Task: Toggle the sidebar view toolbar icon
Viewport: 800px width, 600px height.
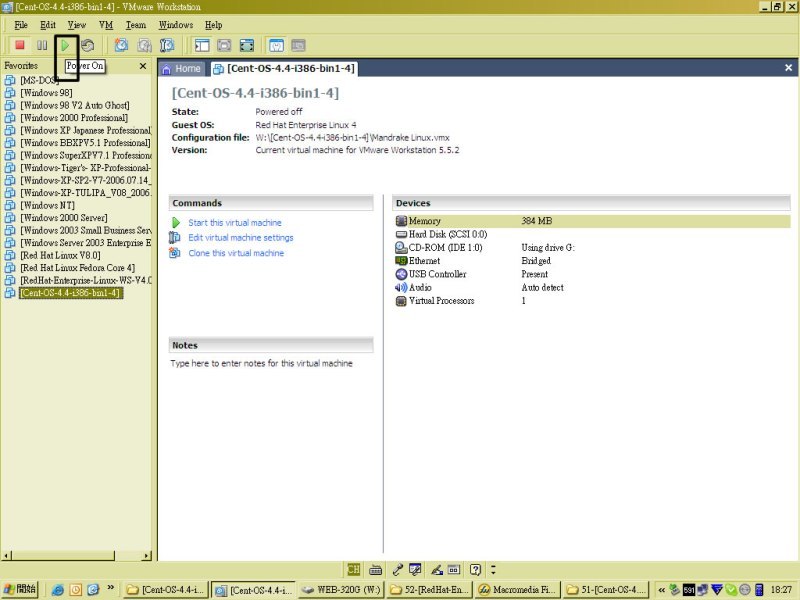Action: [202, 45]
